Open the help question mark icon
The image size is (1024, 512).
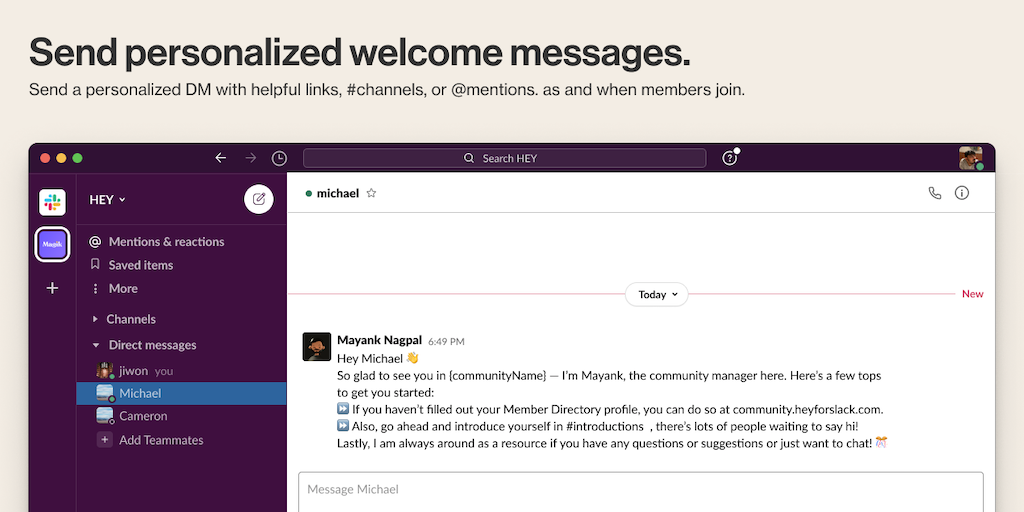click(x=730, y=158)
